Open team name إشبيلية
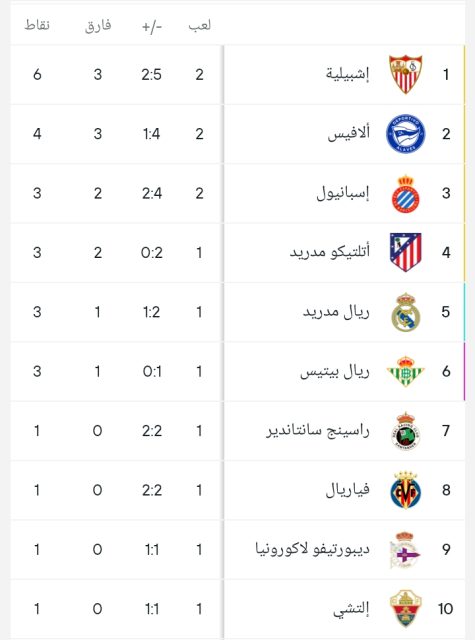Image resolution: width=475 pixels, height=640 pixels. pyautogui.click(x=347, y=75)
